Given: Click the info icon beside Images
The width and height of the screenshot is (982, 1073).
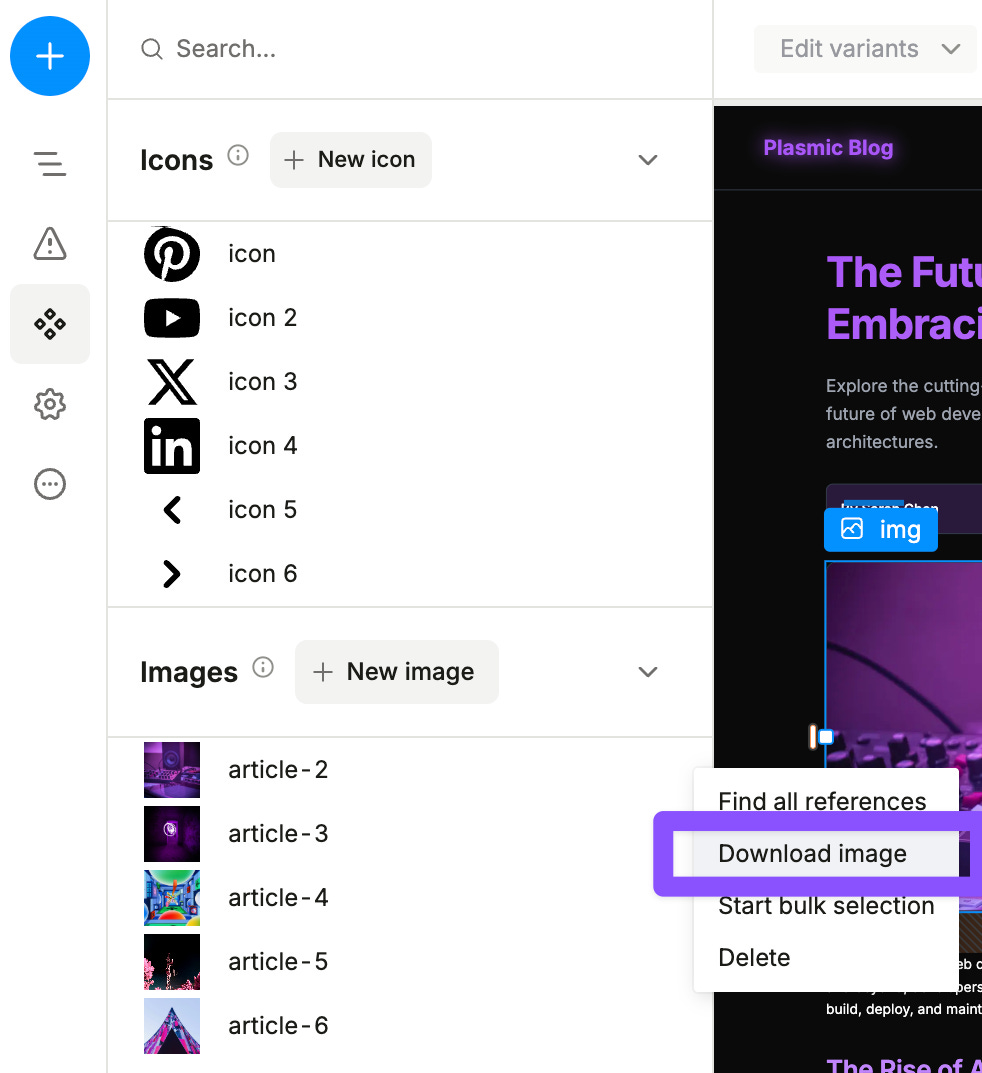Looking at the screenshot, I should [263, 667].
